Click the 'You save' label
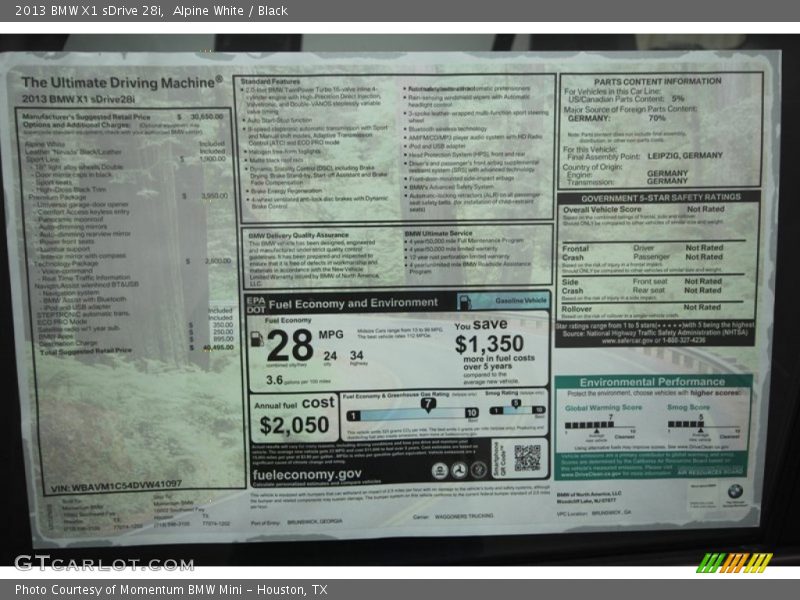 (481, 324)
